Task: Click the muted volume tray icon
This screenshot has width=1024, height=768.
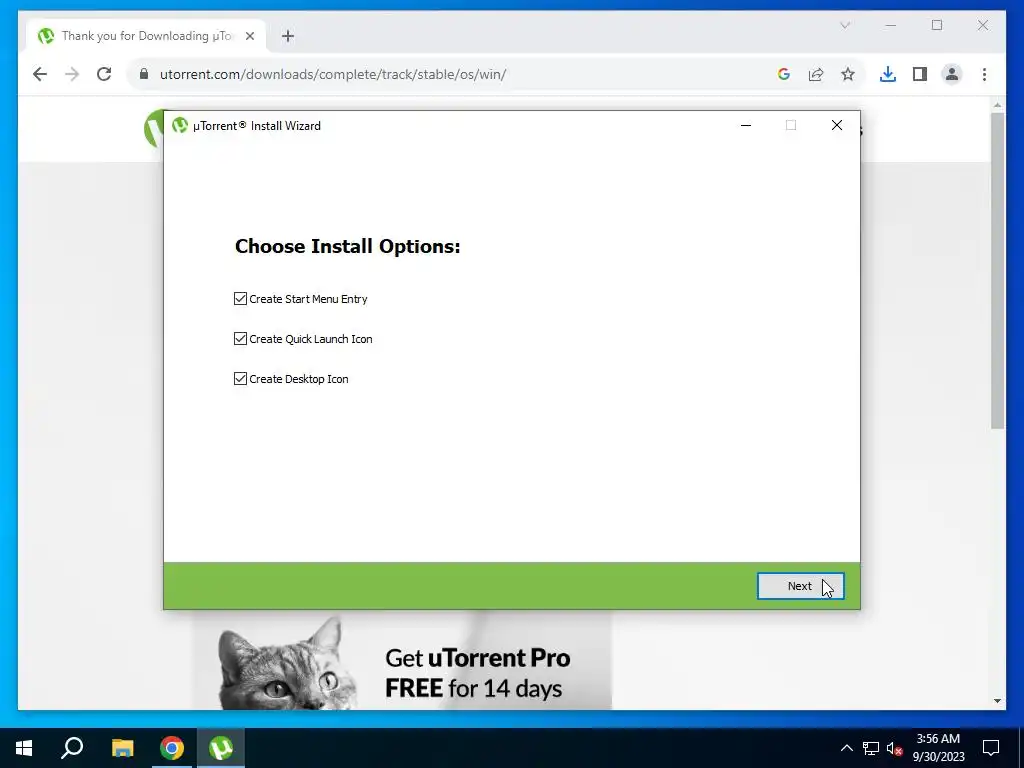Action: pyautogui.click(x=894, y=748)
